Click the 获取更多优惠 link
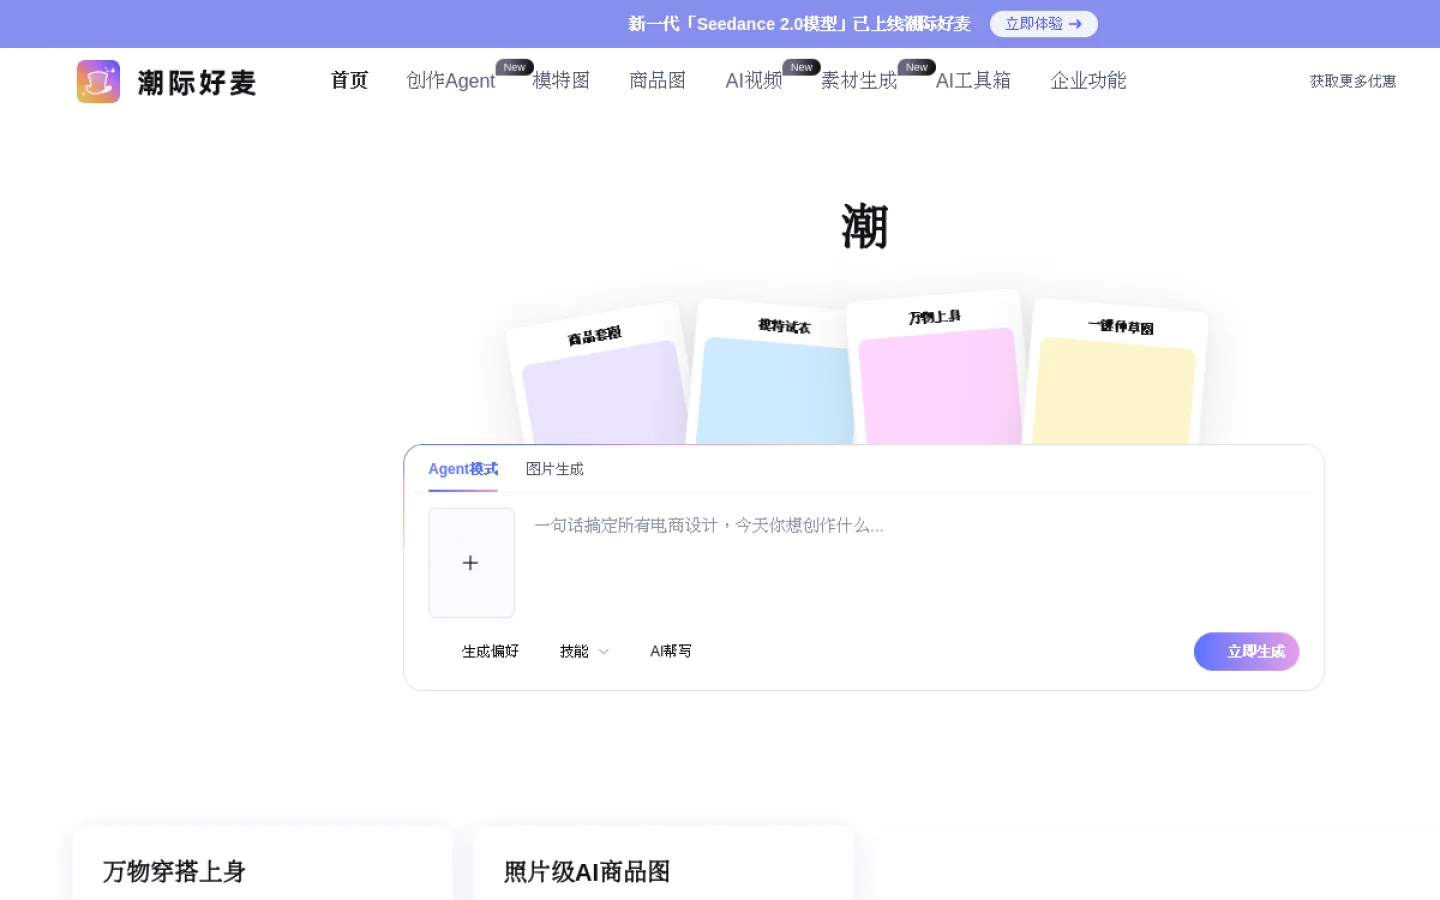 [1353, 81]
